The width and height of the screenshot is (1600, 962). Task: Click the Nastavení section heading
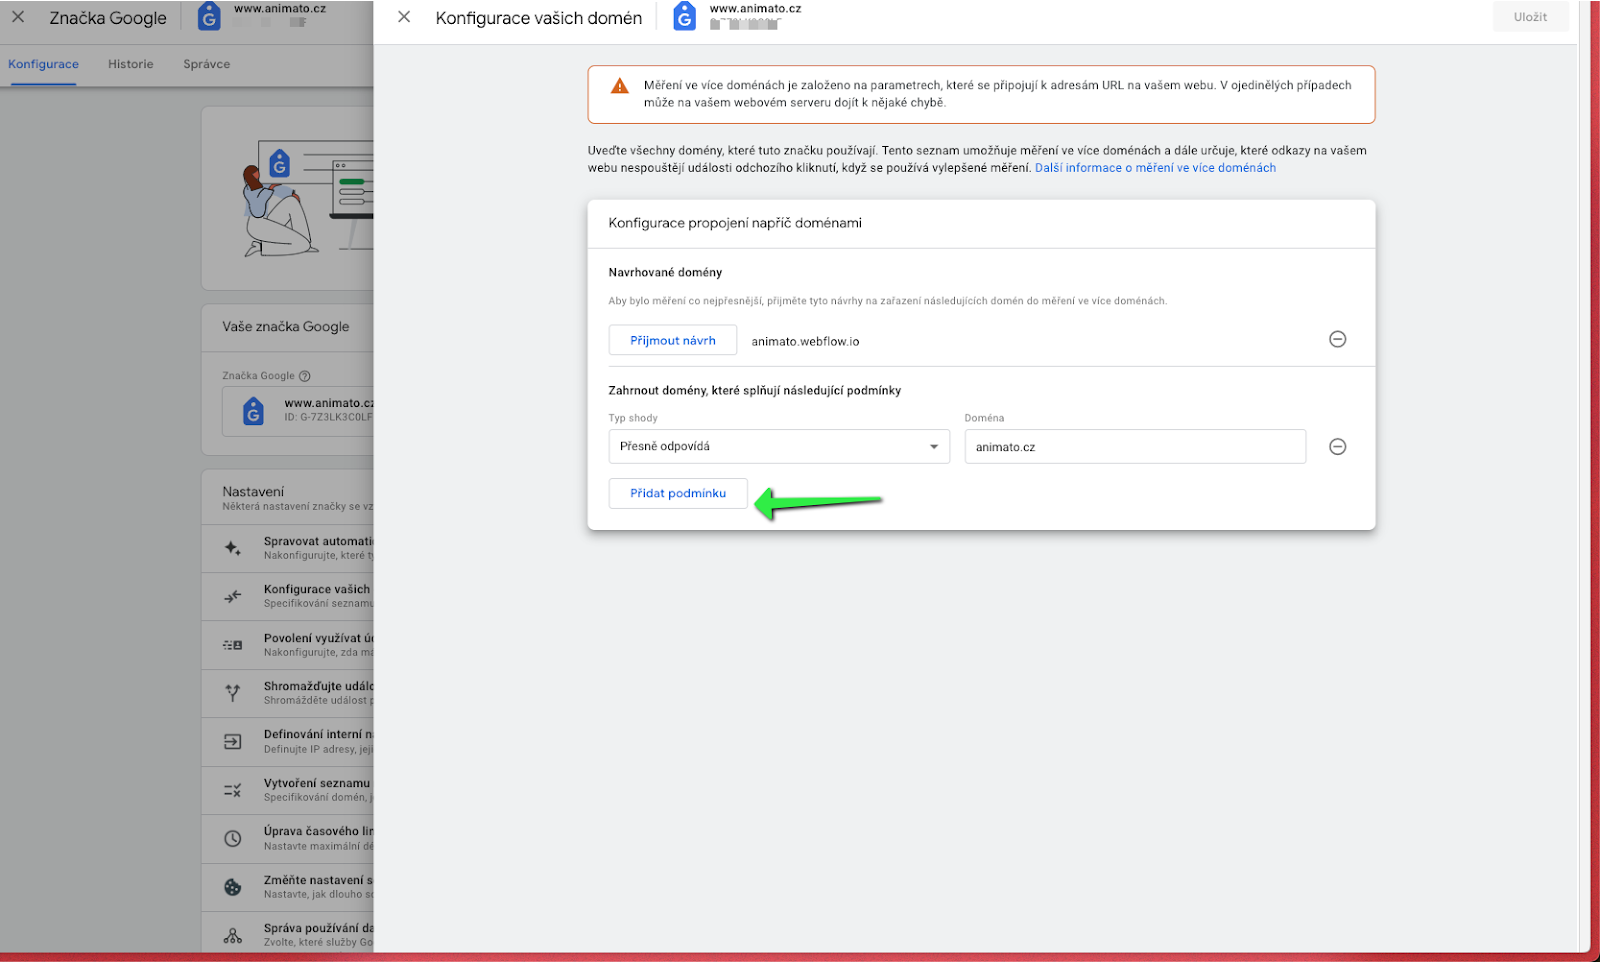tap(253, 491)
